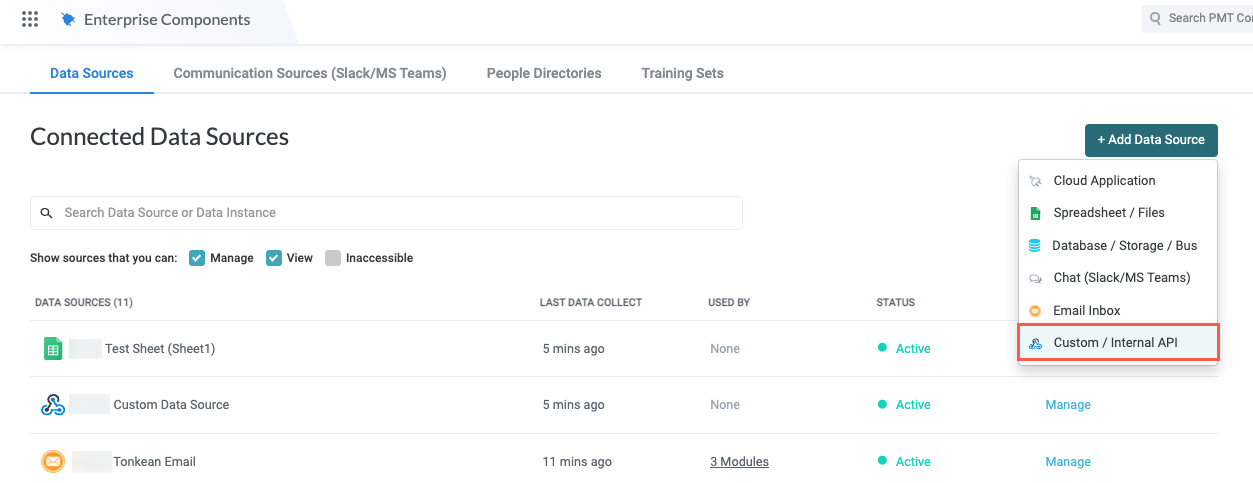The width and height of the screenshot is (1253, 483).
Task: Click the orange Tonkean Email envelope icon
Action: coord(53,462)
